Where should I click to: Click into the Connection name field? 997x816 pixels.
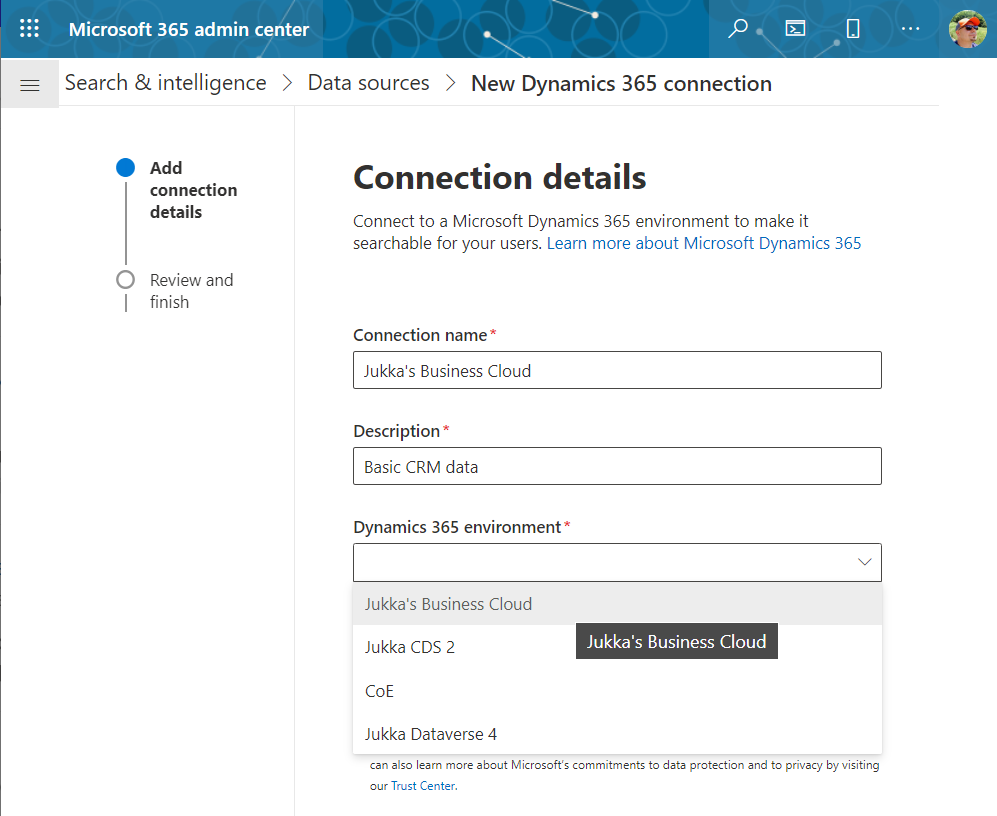[617, 370]
